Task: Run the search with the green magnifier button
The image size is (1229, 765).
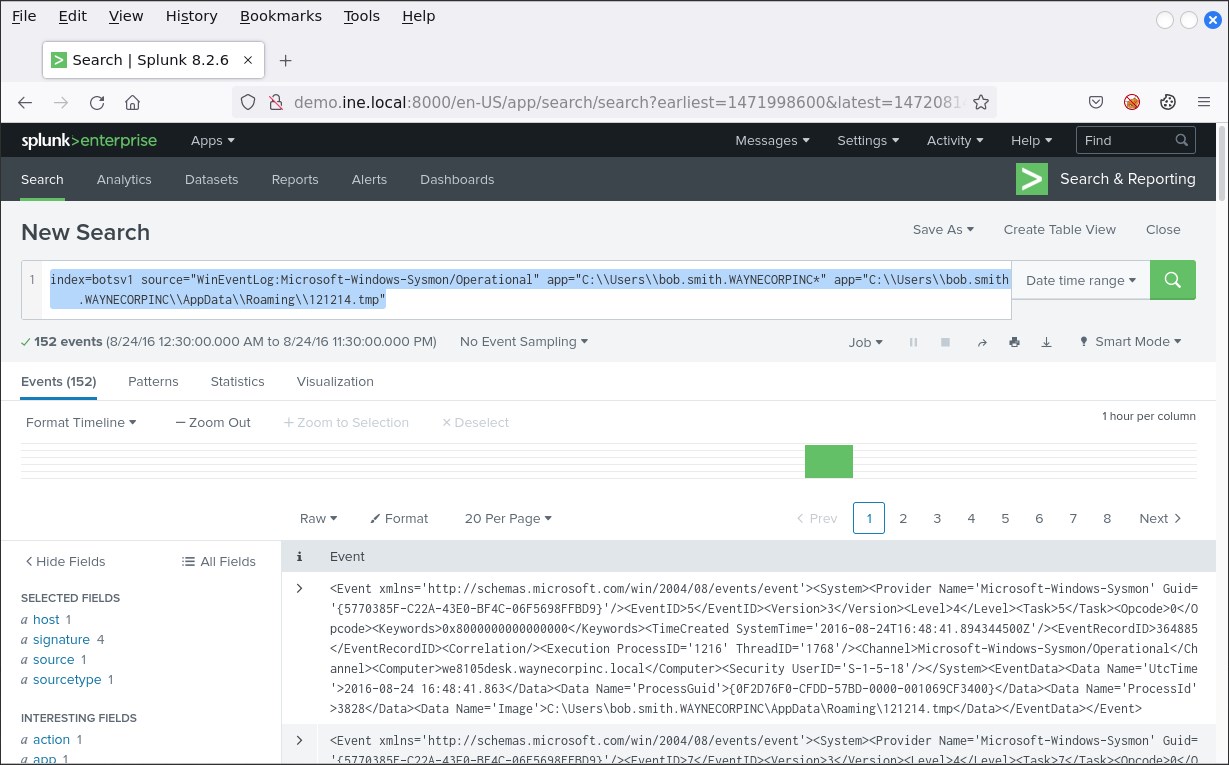Action: point(1173,280)
